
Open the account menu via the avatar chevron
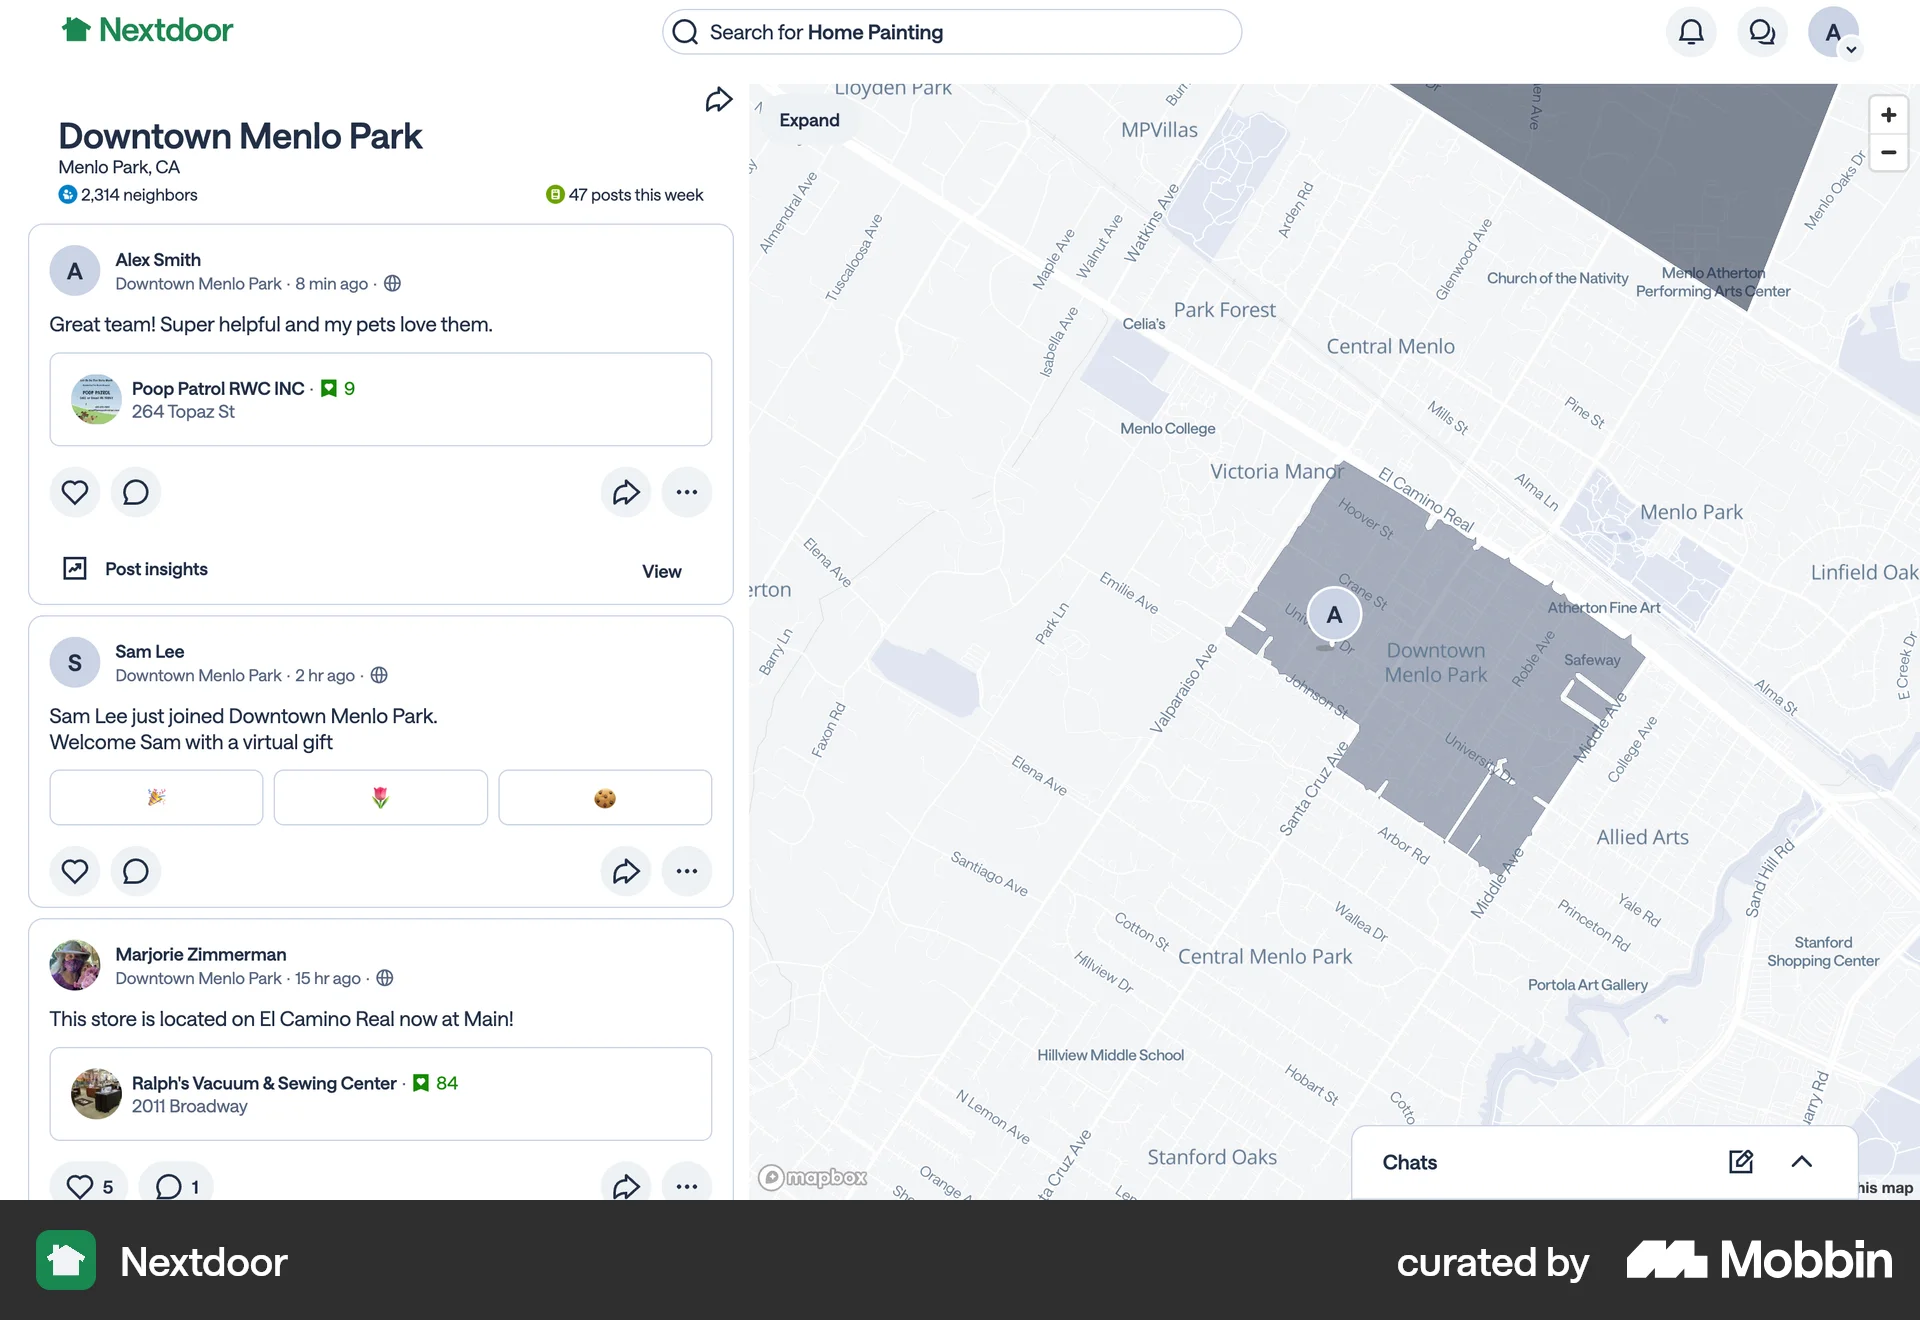click(1851, 47)
